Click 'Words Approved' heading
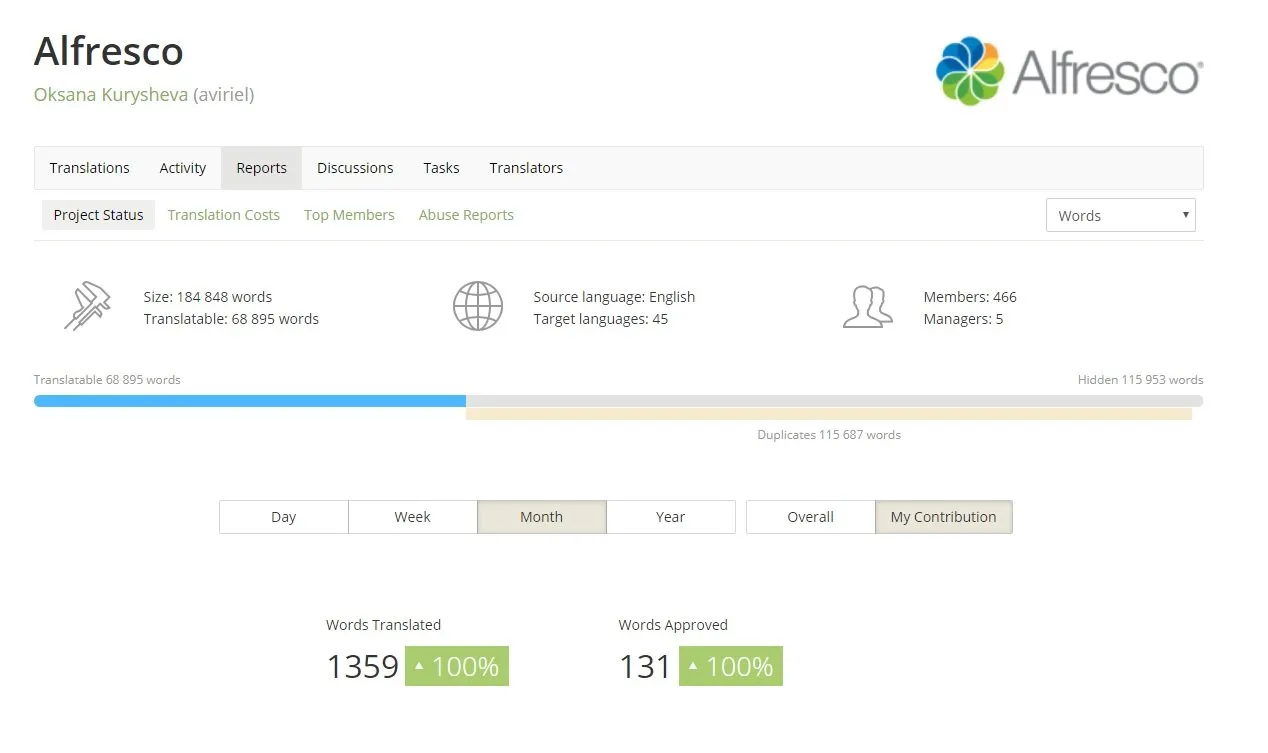The image size is (1268, 753). click(673, 625)
